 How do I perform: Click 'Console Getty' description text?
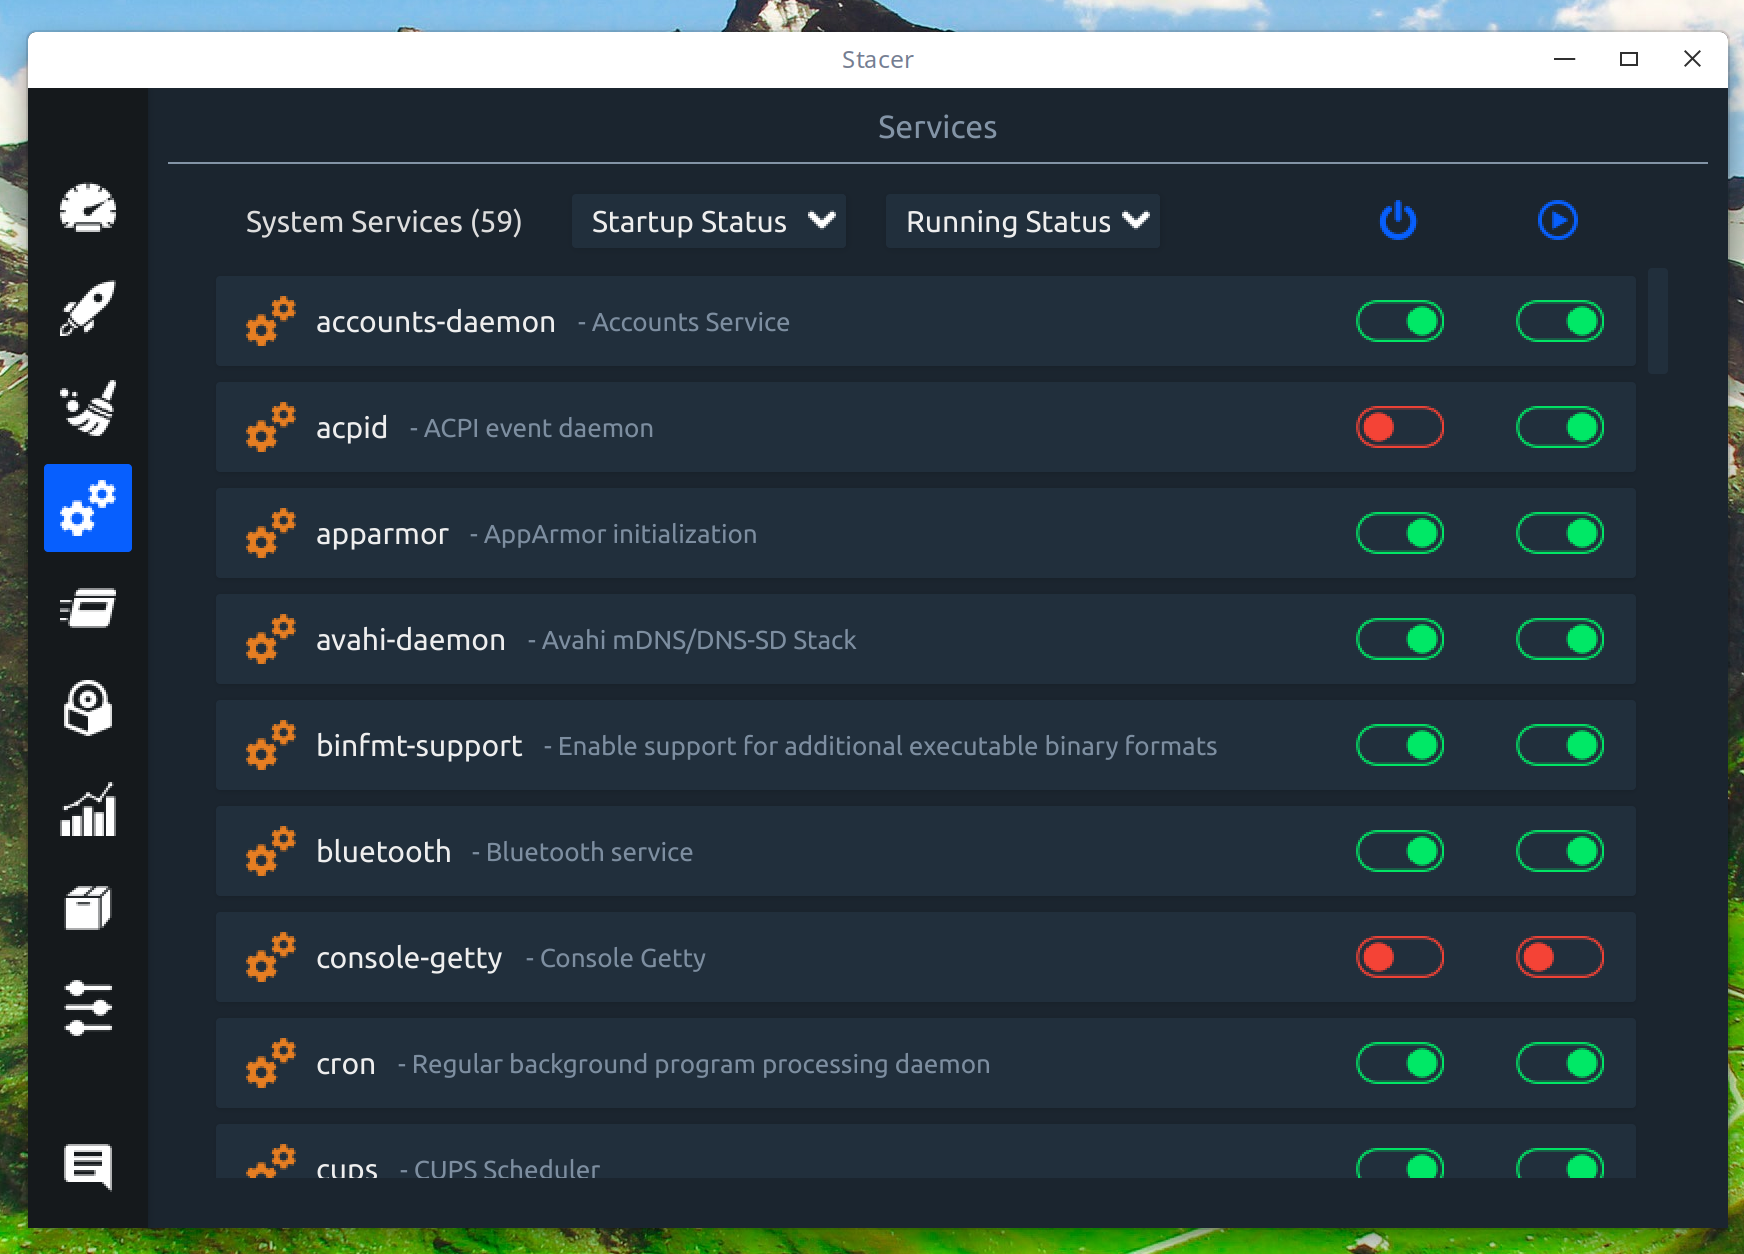point(623,958)
